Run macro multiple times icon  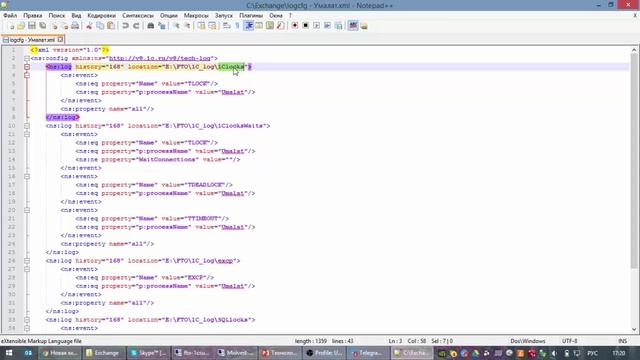(x=327, y=26)
